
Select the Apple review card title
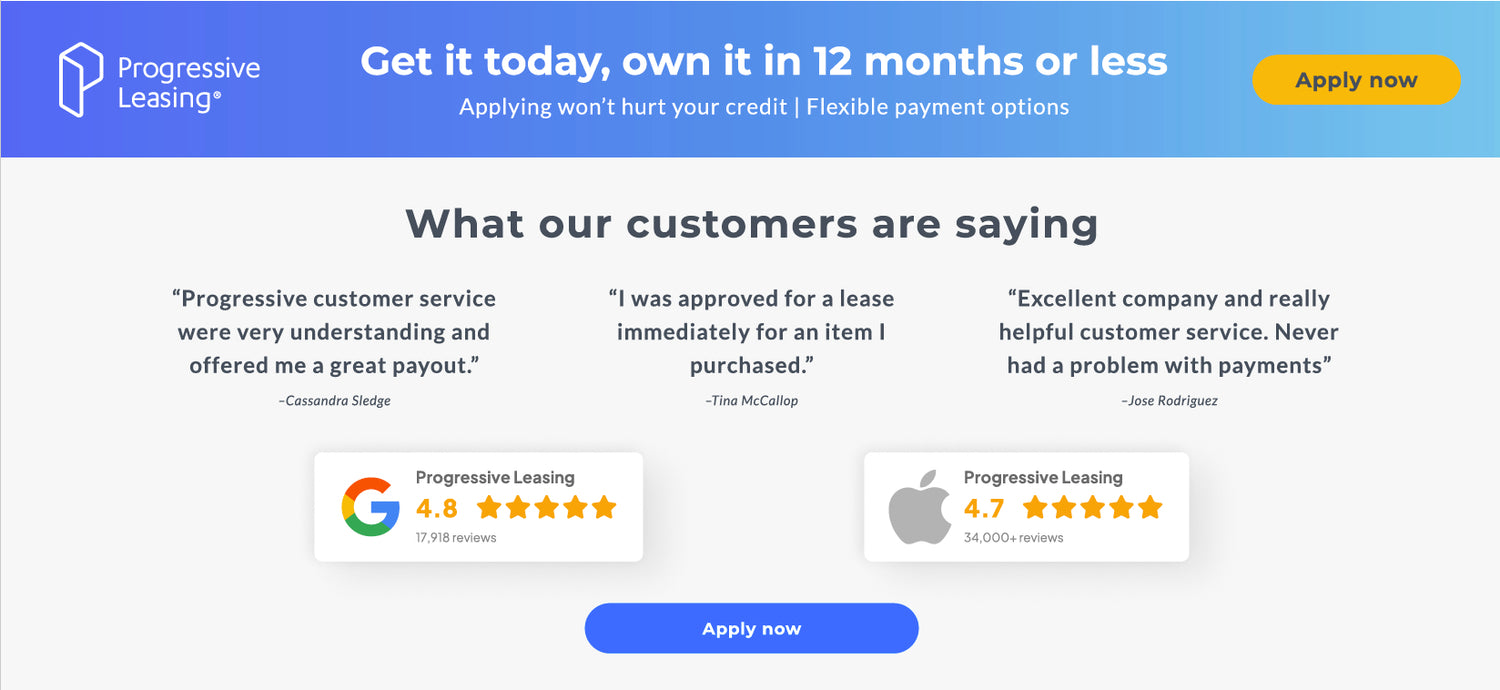(x=1043, y=478)
